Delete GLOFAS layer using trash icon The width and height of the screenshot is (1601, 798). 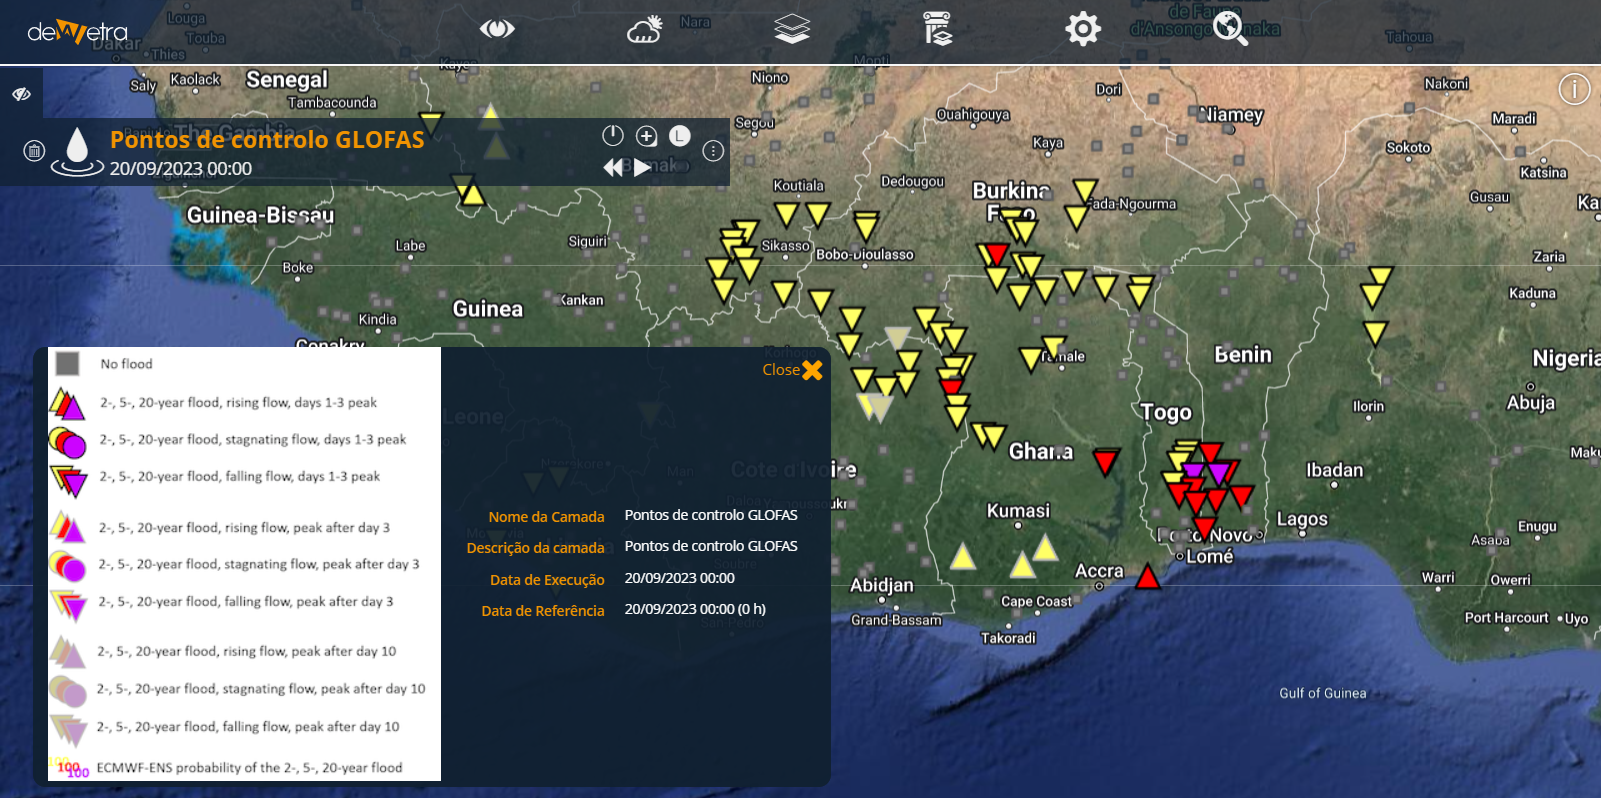[34, 151]
